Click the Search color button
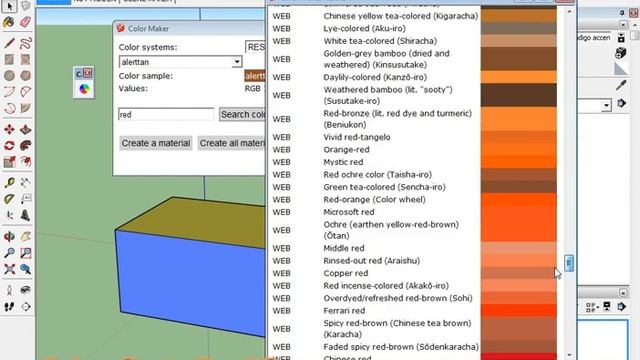This screenshot has width=640, height=360. [242, 114]
